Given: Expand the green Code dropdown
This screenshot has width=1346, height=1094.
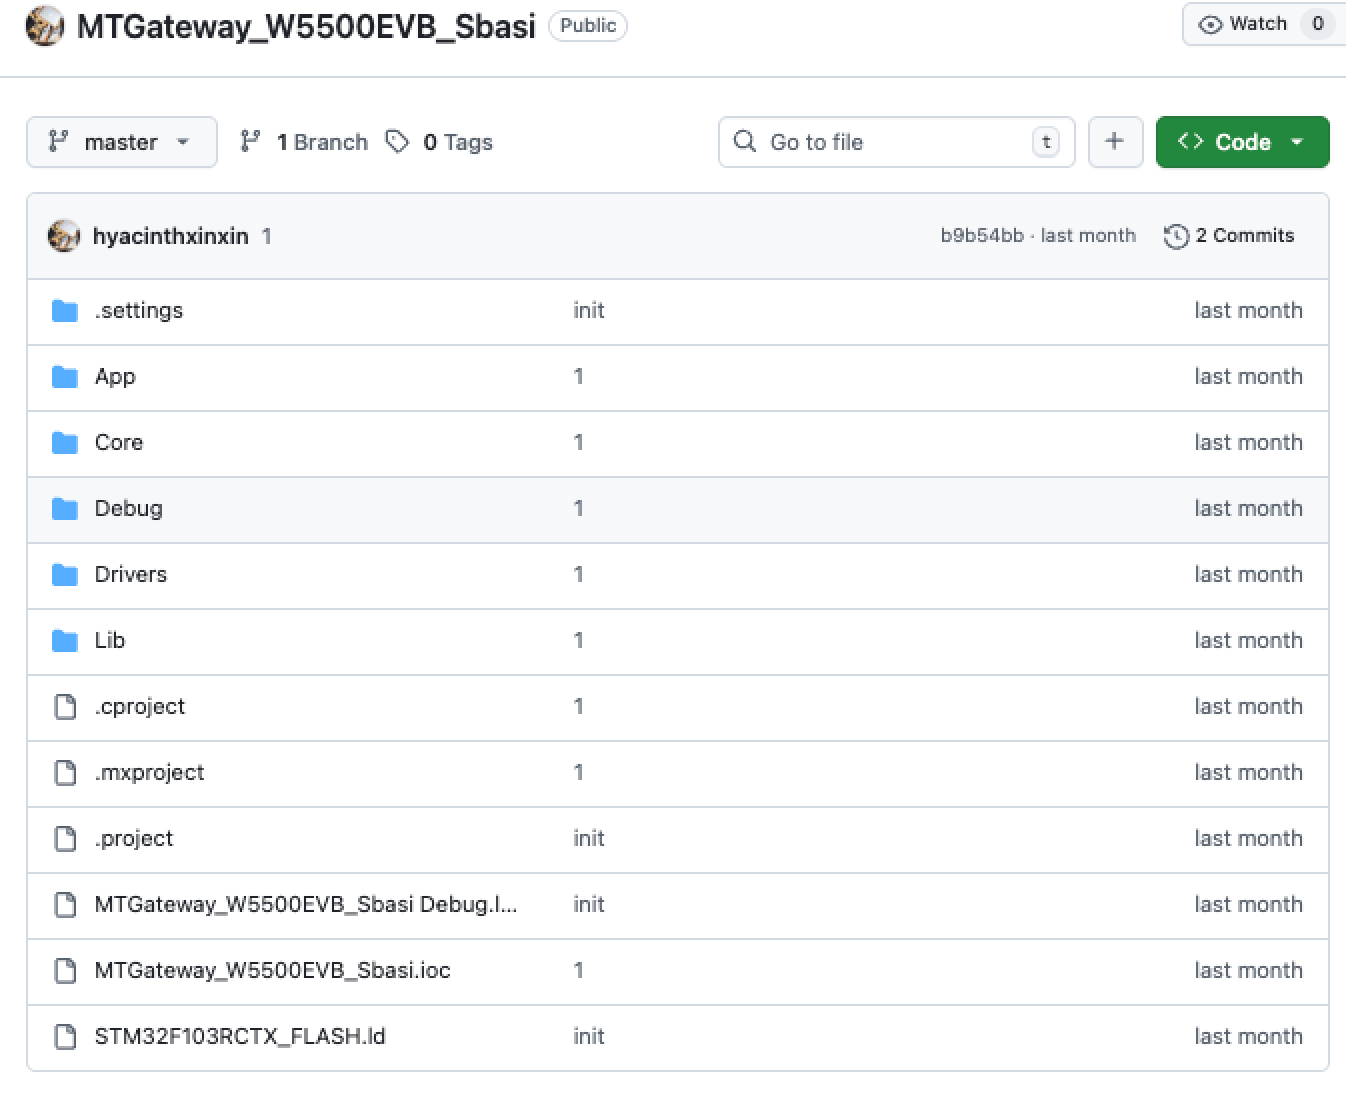Looking at the screenshot, I should point(1242,142).
